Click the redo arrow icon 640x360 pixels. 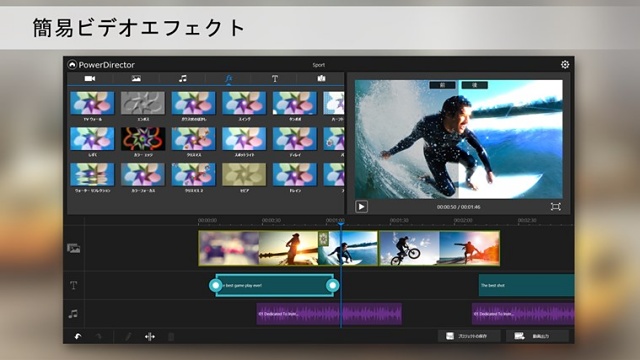pos(98,336)
